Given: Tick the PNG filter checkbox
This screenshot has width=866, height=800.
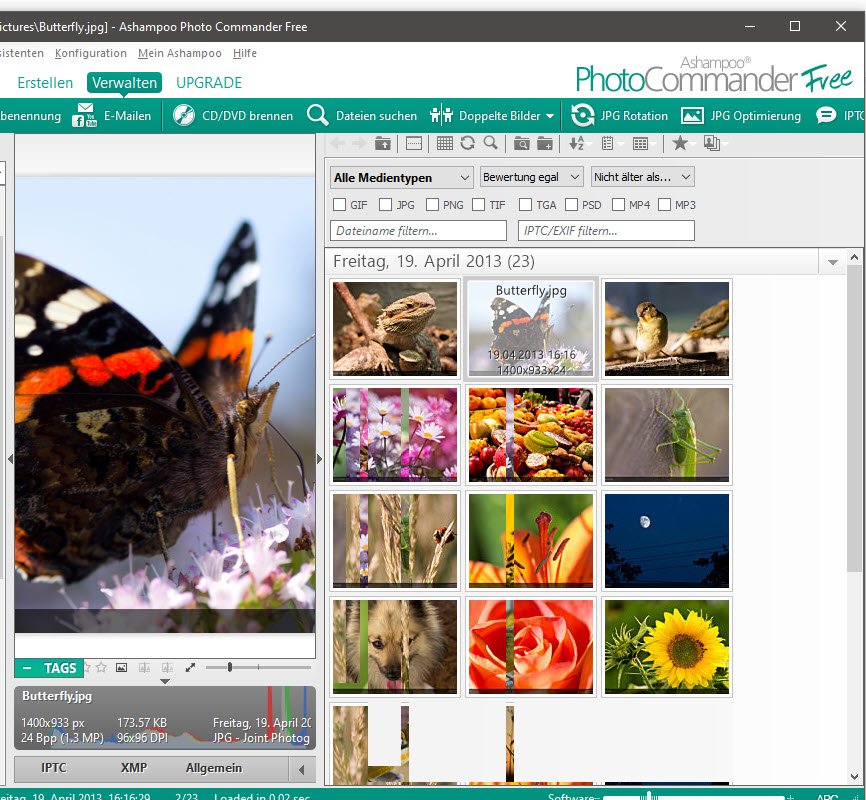Looking at the screenshot, I should click(432, 205).
